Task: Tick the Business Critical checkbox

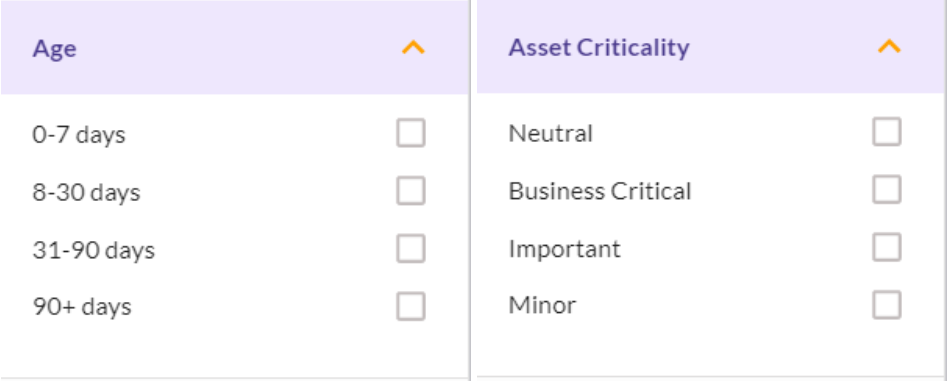Action: (x=887, y=190)
